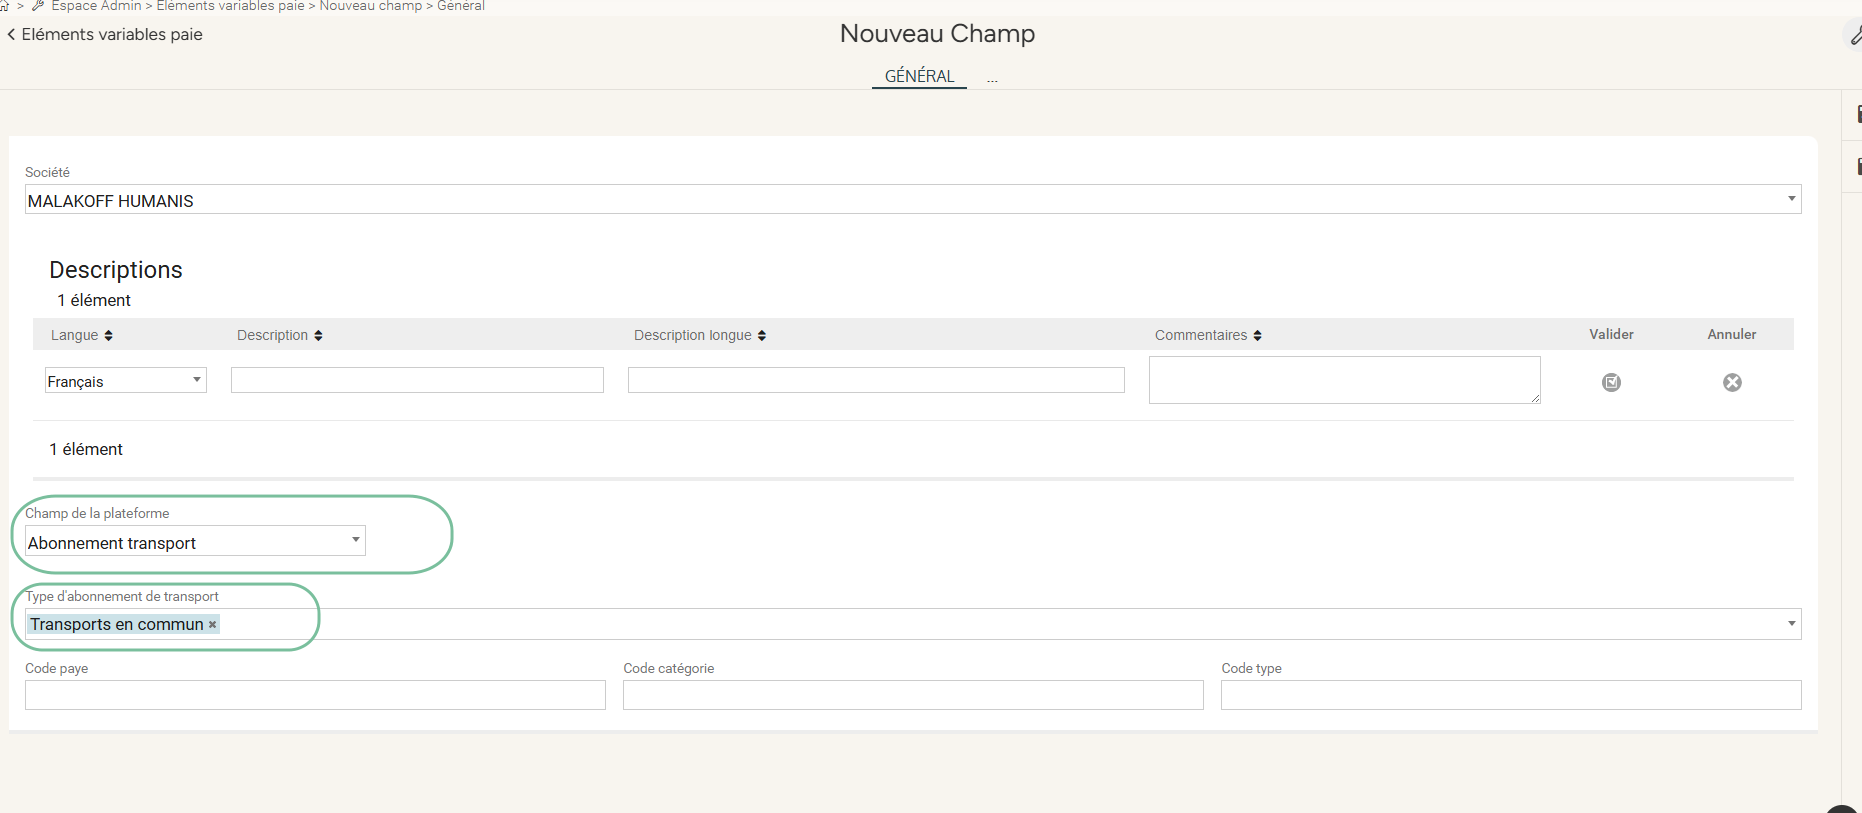Switch to the GÉNÉRAL tab
The height and width of the screenshot is (813, 1862).
coord(919,76)
